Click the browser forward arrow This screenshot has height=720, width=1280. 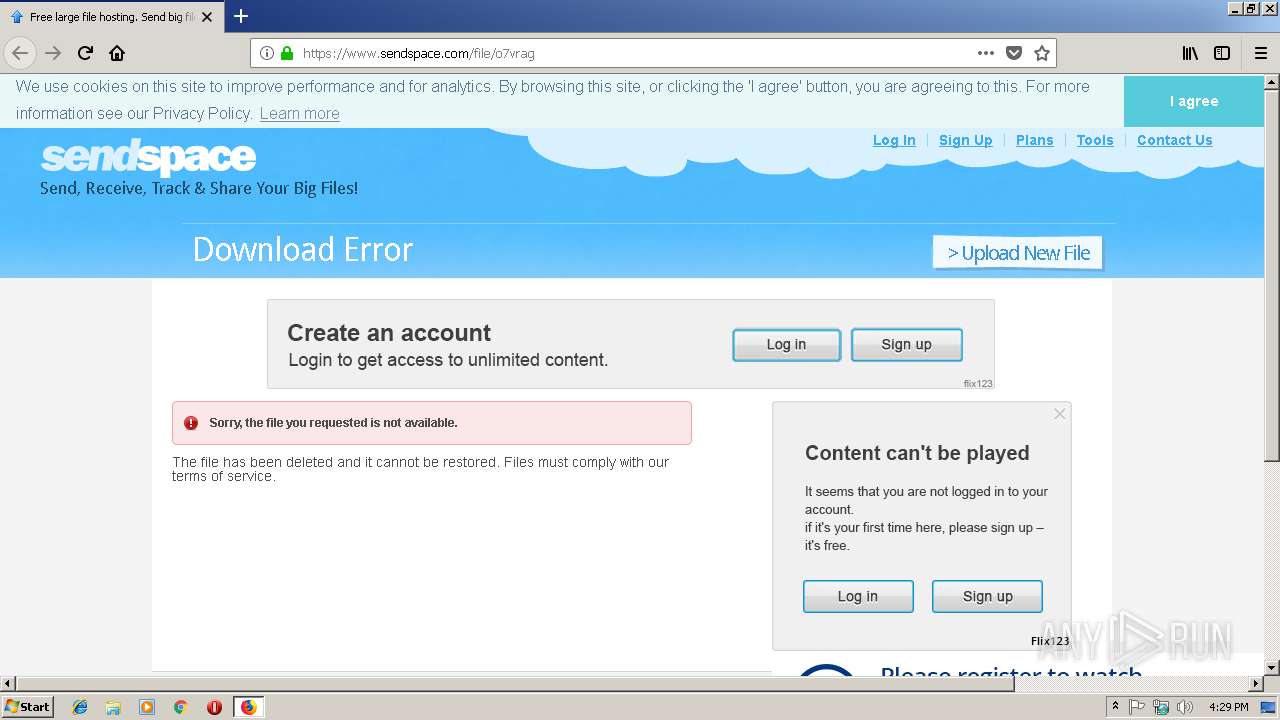pos(53,53)
